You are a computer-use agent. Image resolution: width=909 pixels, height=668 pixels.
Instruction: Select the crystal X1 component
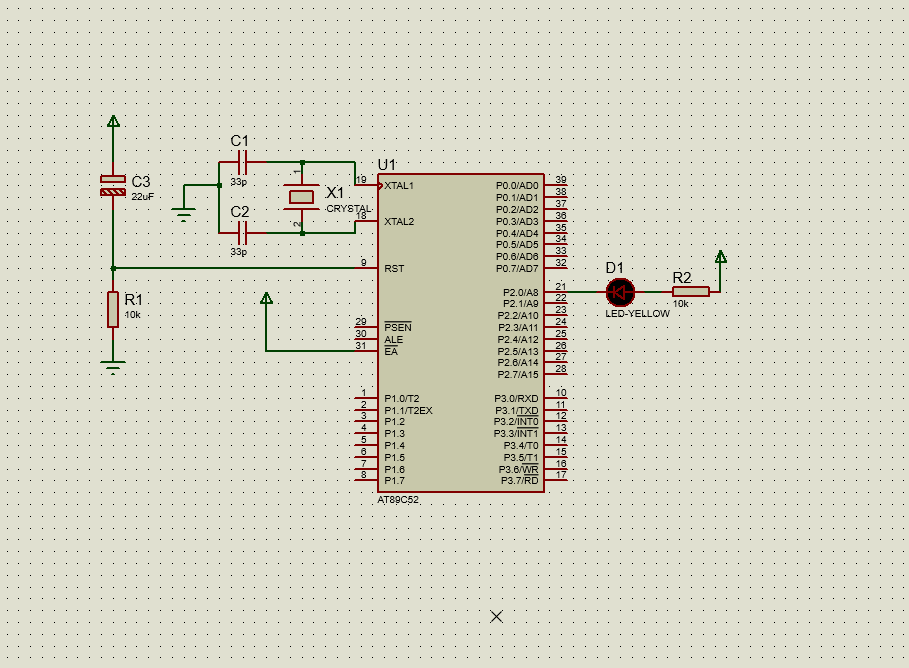tap(301, 197)
